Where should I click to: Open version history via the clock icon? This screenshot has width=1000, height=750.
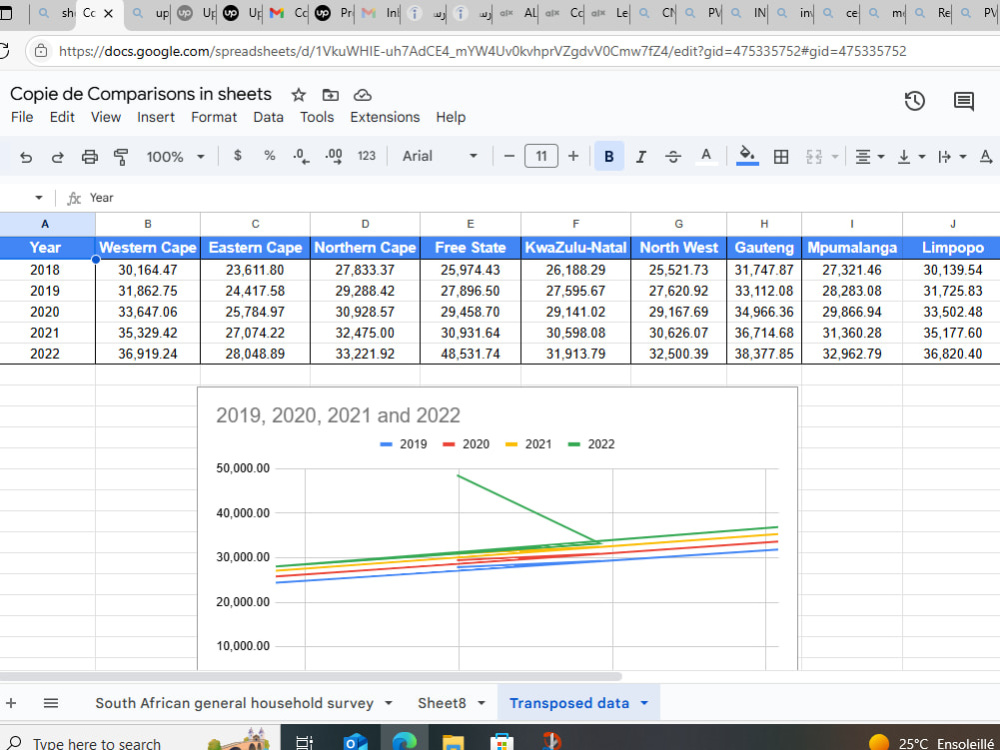[x=913, y=100]
